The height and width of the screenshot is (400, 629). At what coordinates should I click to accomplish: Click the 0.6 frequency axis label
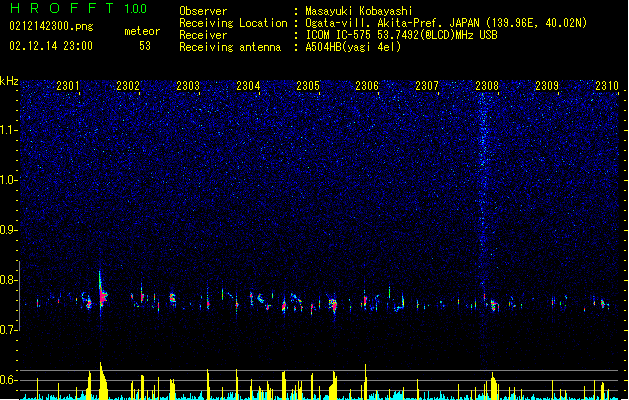coord(9,380)
